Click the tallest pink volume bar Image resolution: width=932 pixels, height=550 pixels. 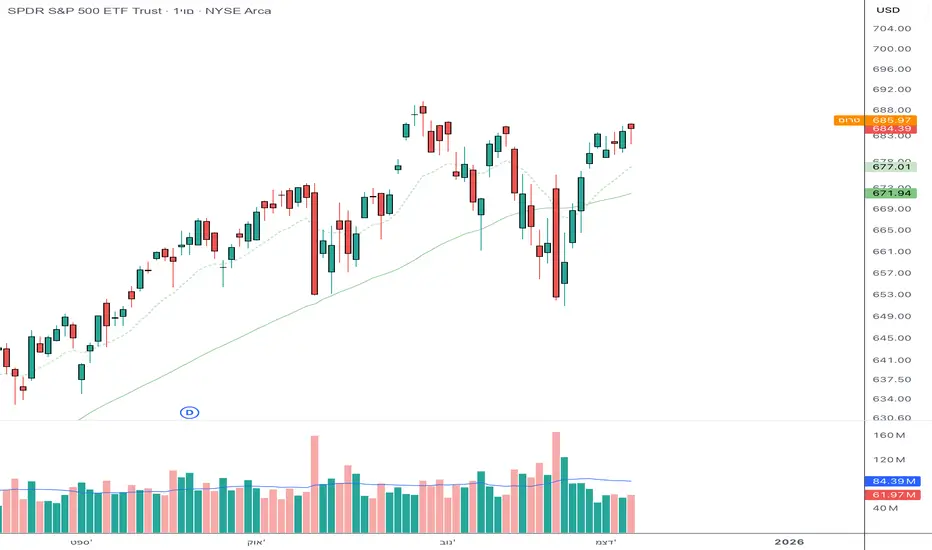pyautogui.click(x=555, y=481)
